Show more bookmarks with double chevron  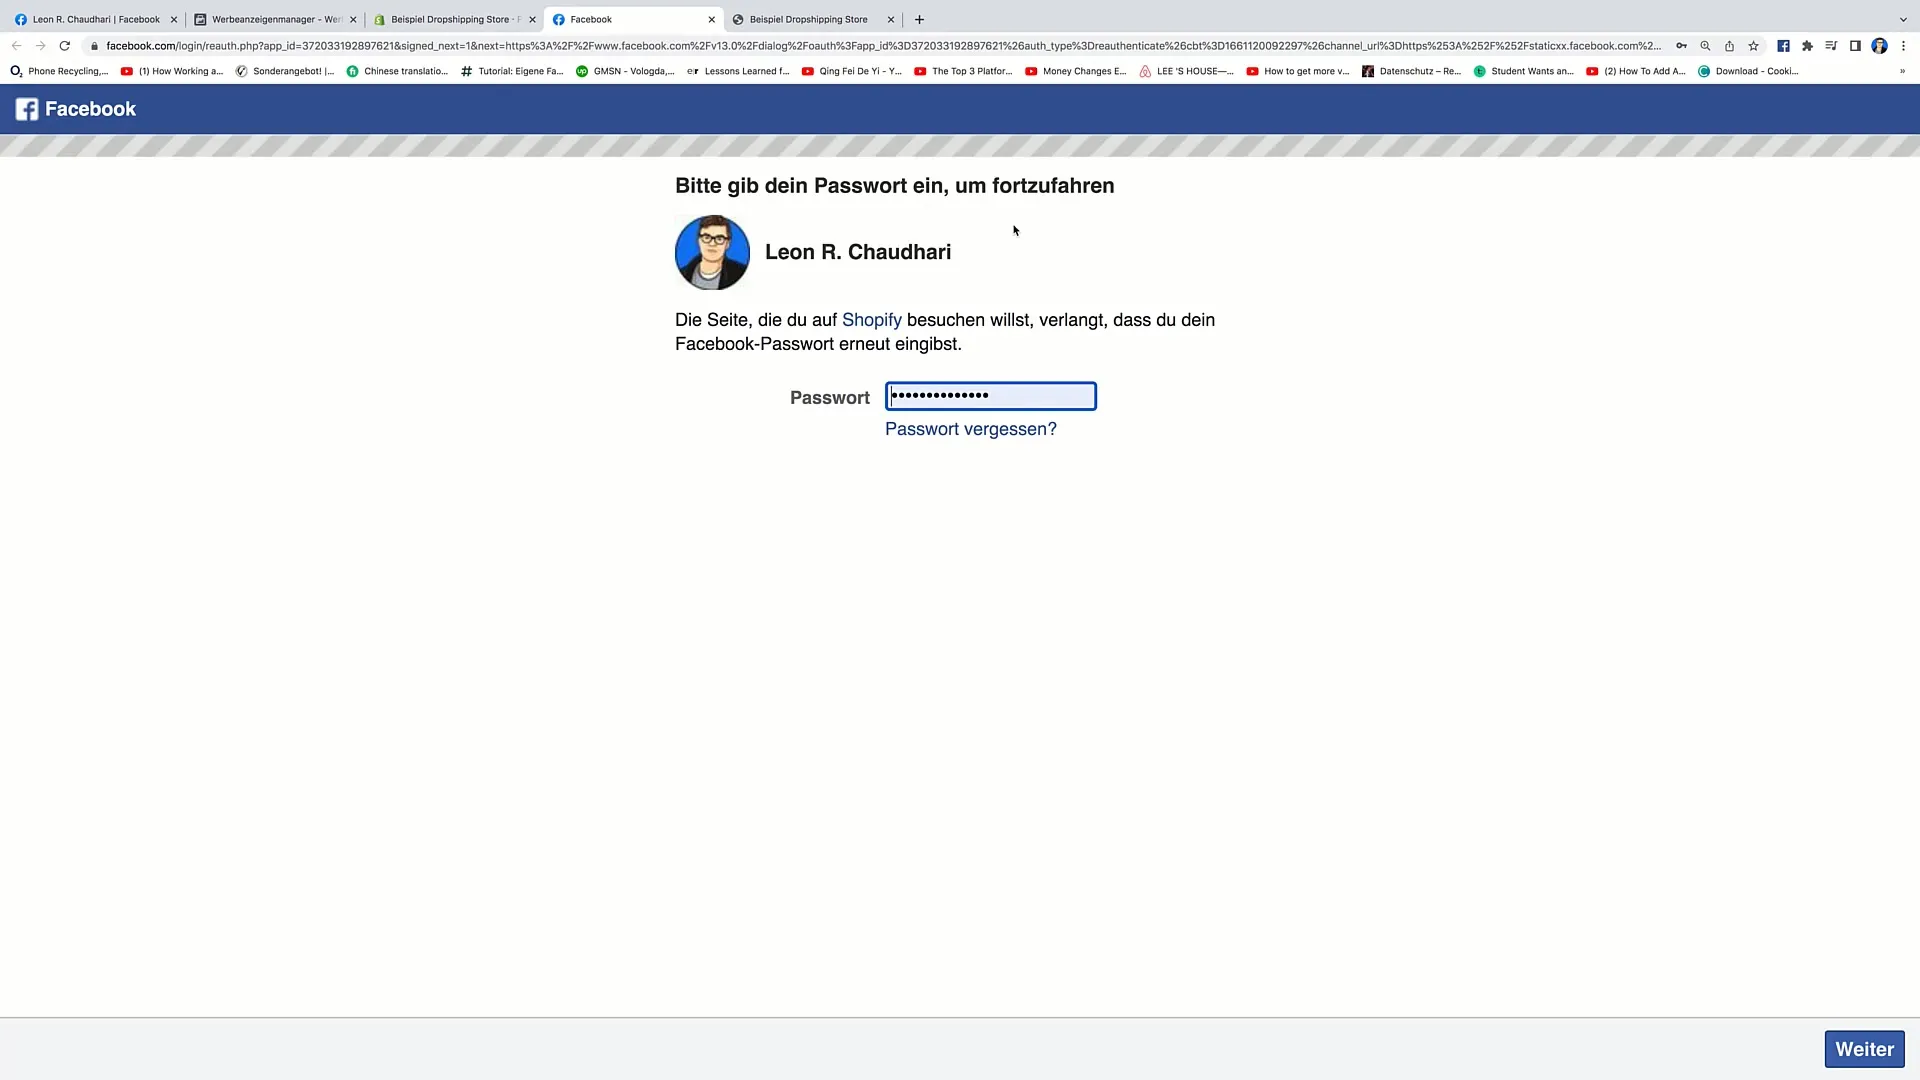point(1902,71)
